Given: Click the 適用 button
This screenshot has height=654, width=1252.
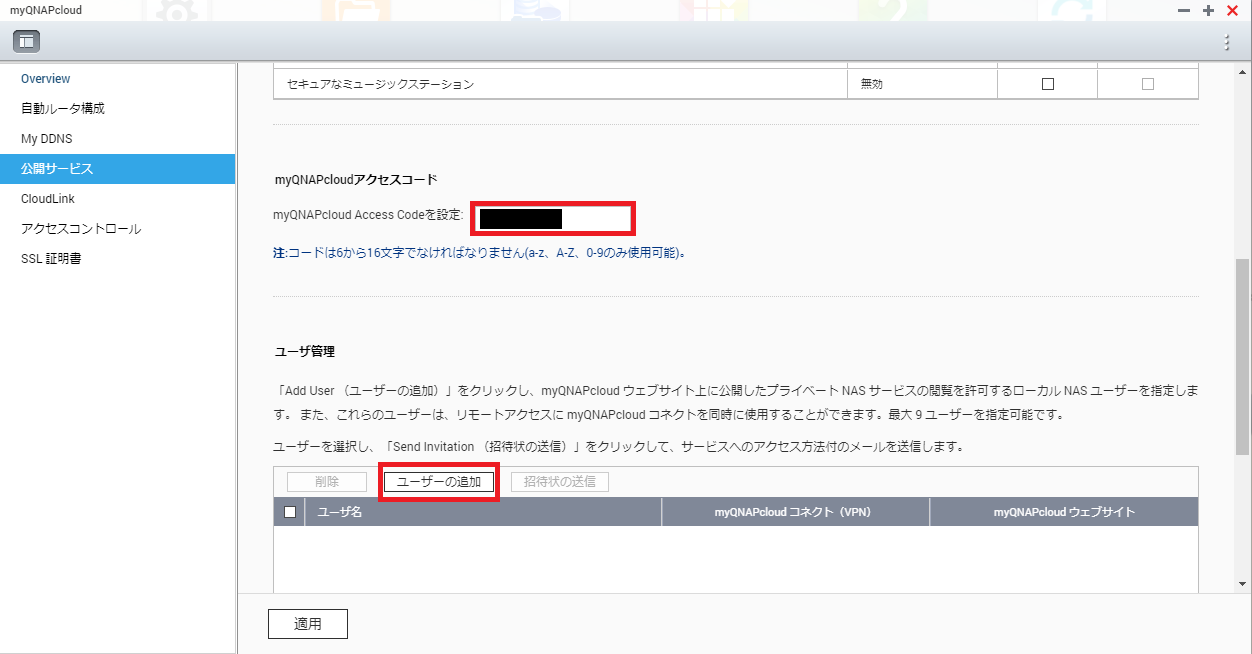Looking at the screenshot, I should [x=308, y=624].
